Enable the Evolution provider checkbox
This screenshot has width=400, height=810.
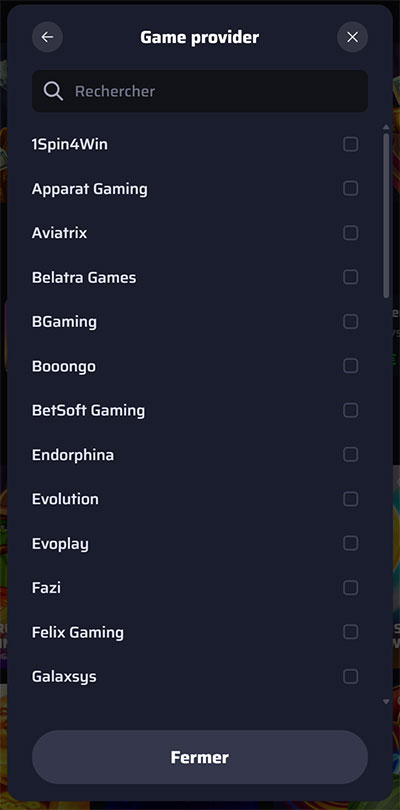click(x=350, y=499)
